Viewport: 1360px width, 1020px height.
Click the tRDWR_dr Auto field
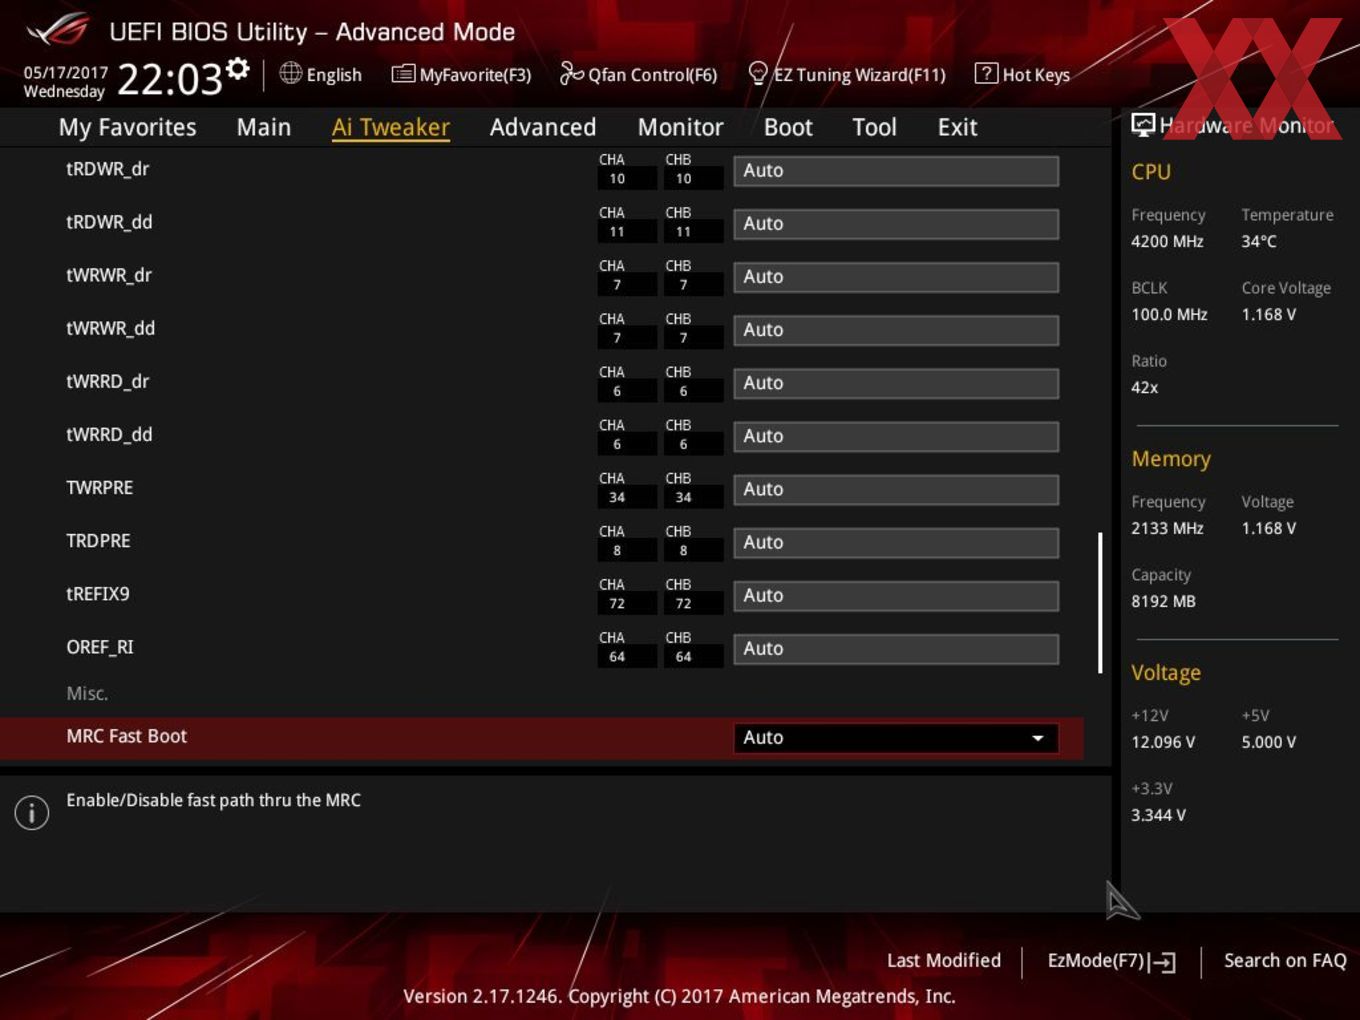[x=896, y=171]
